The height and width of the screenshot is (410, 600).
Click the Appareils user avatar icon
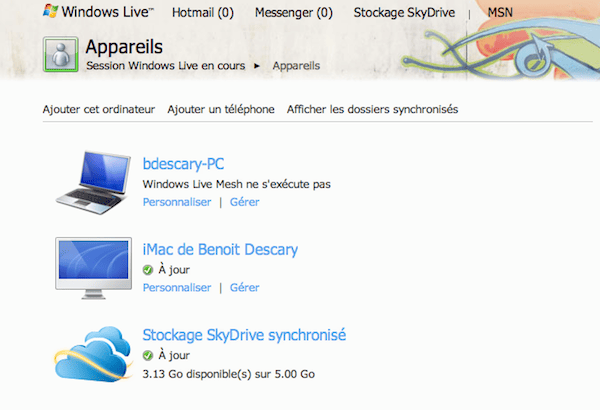coord(61,55)
